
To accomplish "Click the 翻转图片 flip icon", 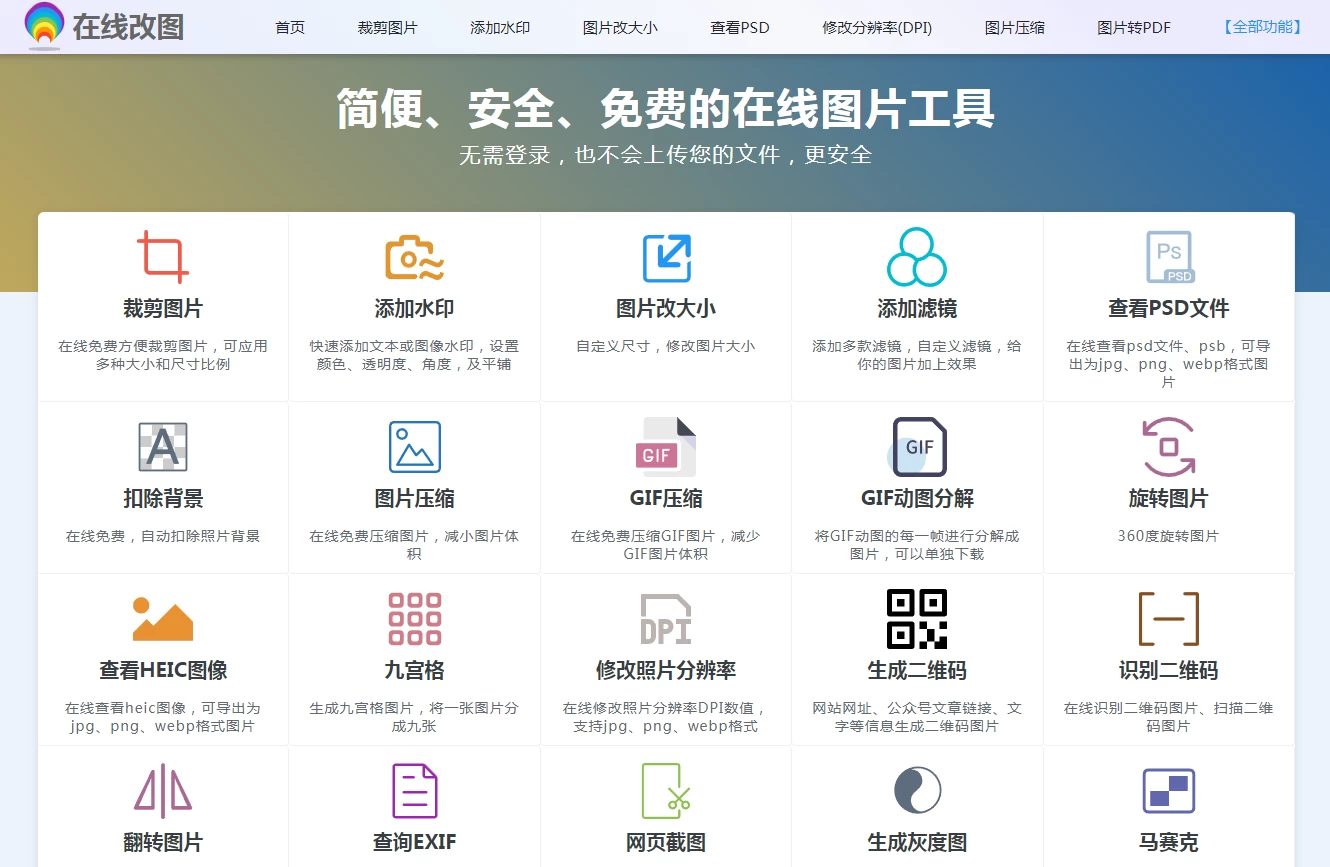I will (x=162, y=789).
